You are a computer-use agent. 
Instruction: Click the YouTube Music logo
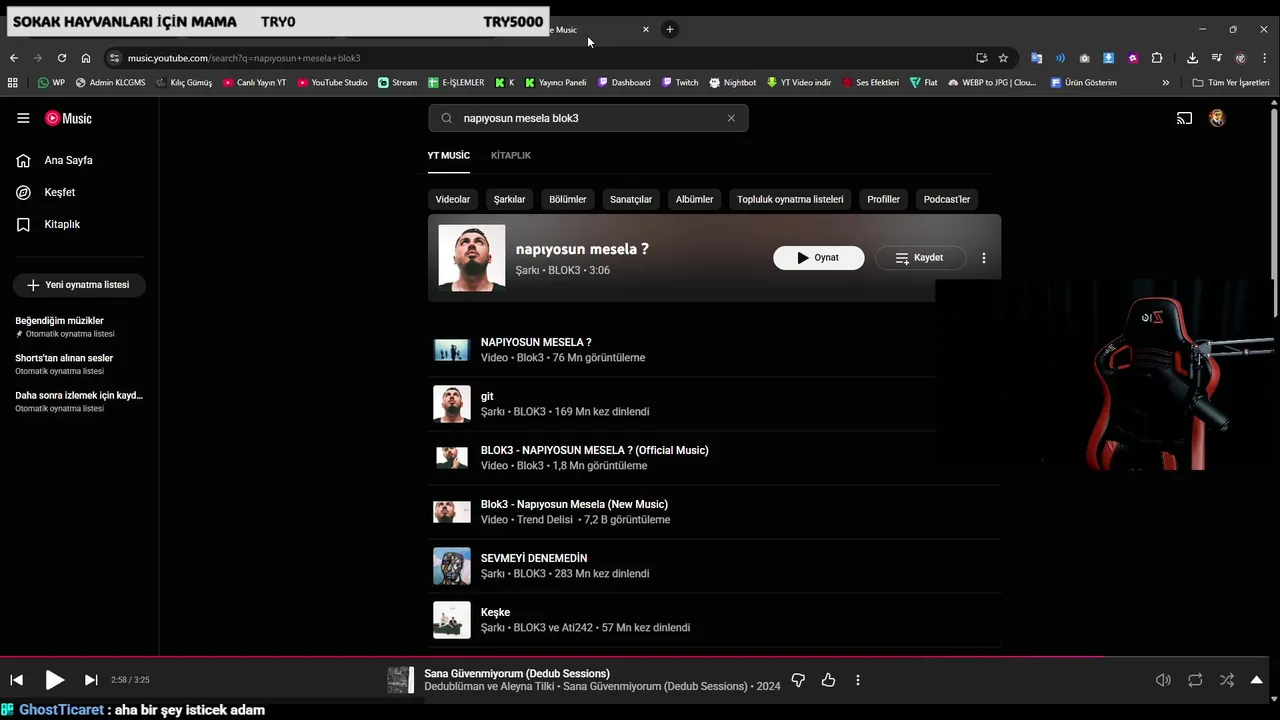(68, 118)
